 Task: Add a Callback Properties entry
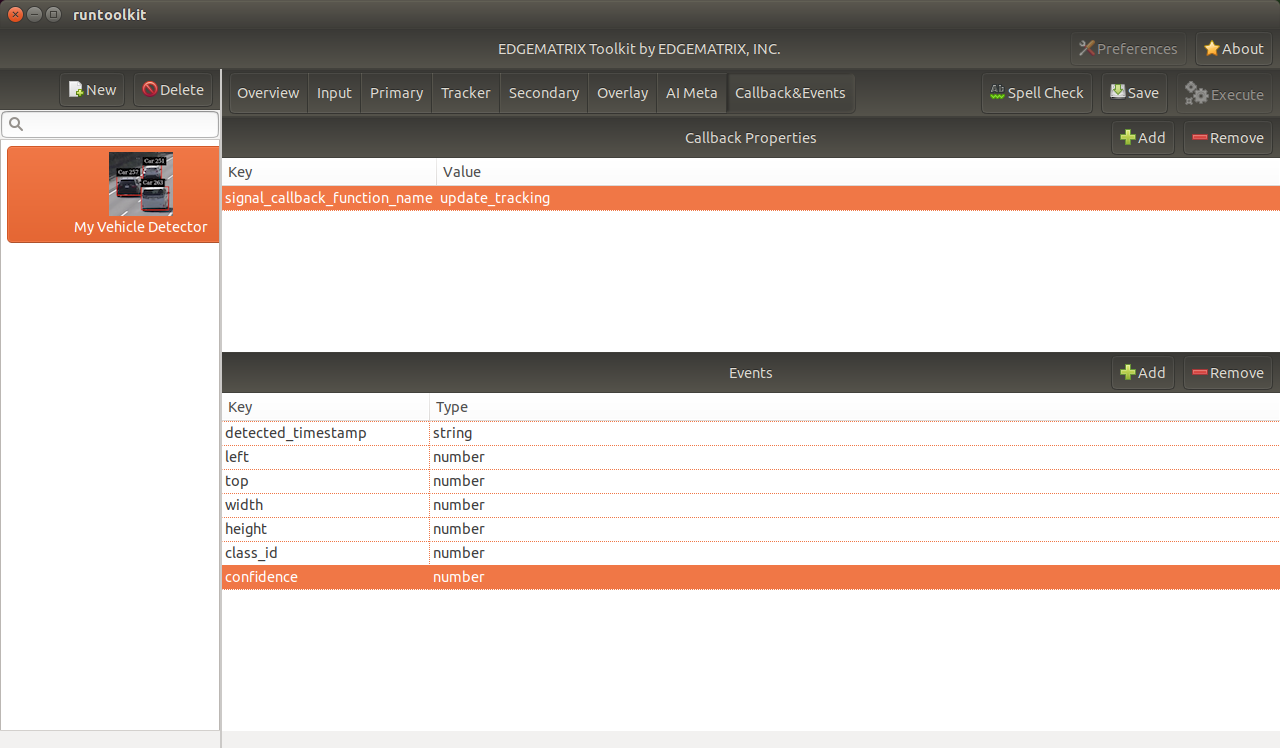pyautogui.click(x=1143, y=138)
